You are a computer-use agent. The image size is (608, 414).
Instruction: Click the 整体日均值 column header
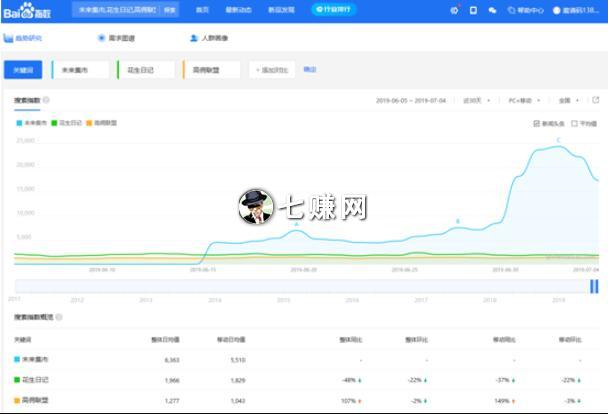coord(165,340)
